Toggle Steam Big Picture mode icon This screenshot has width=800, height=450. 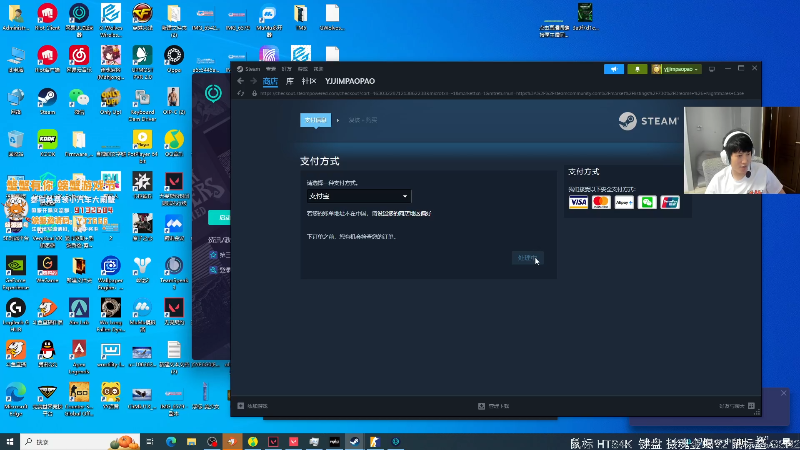(x=712, y=69)
